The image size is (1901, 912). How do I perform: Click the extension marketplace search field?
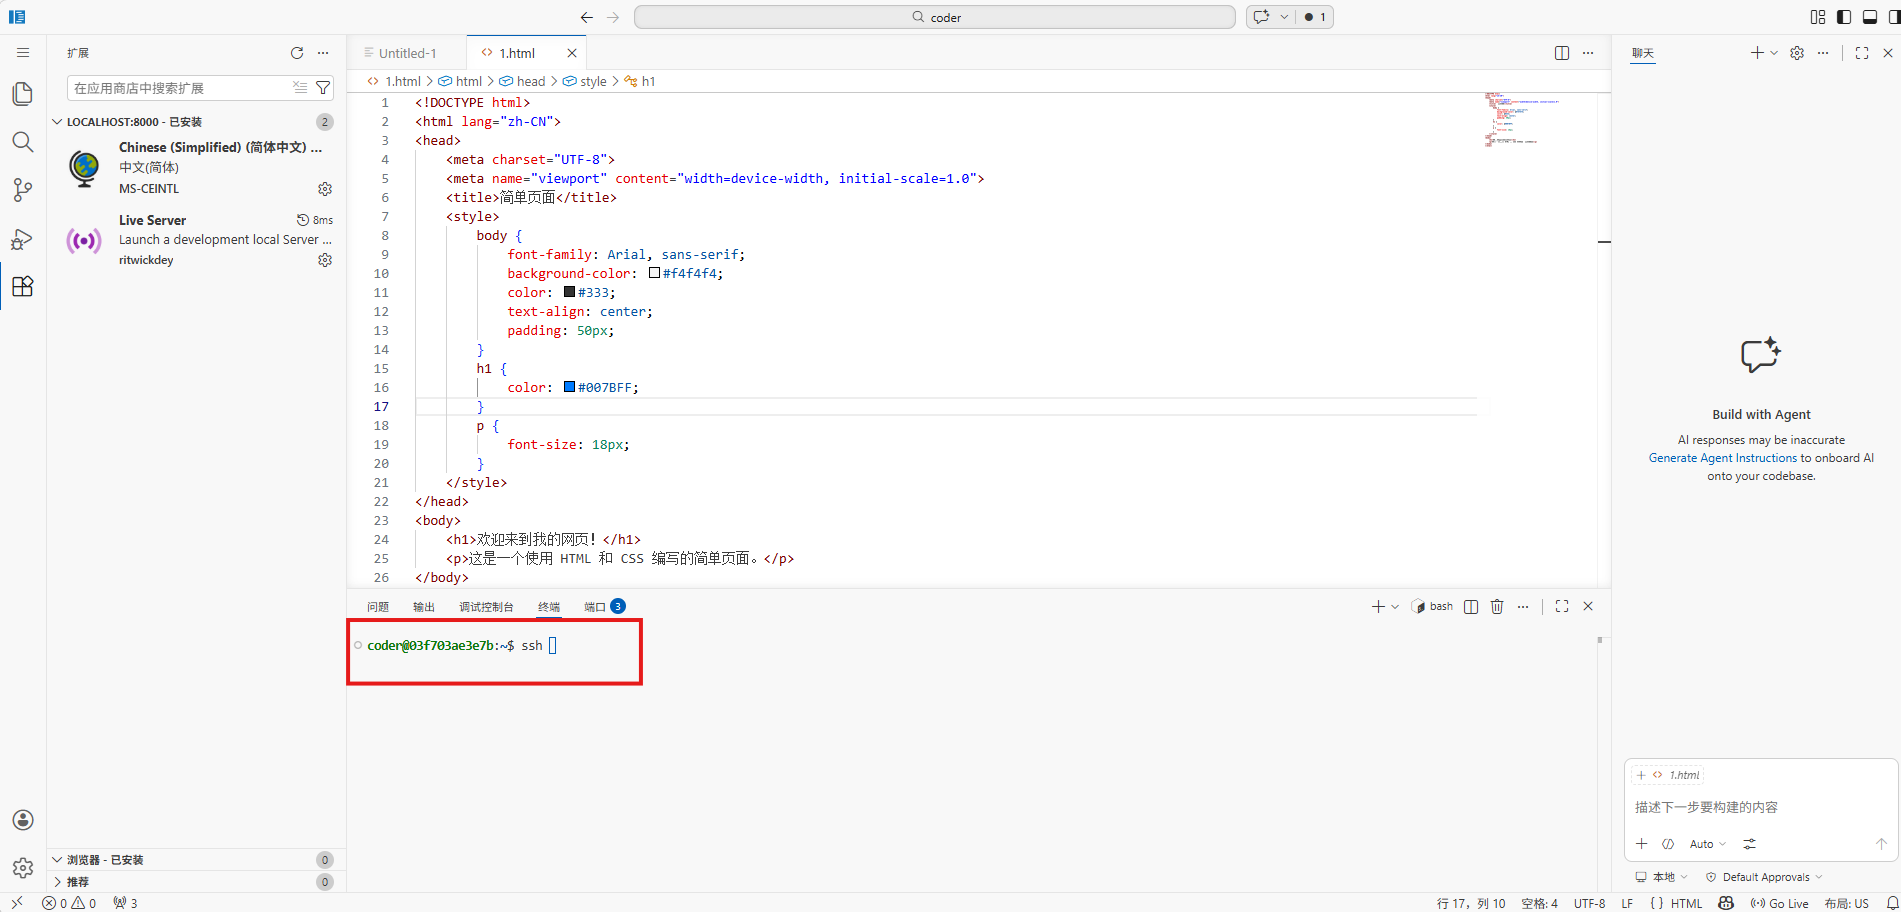coord(178,88)
